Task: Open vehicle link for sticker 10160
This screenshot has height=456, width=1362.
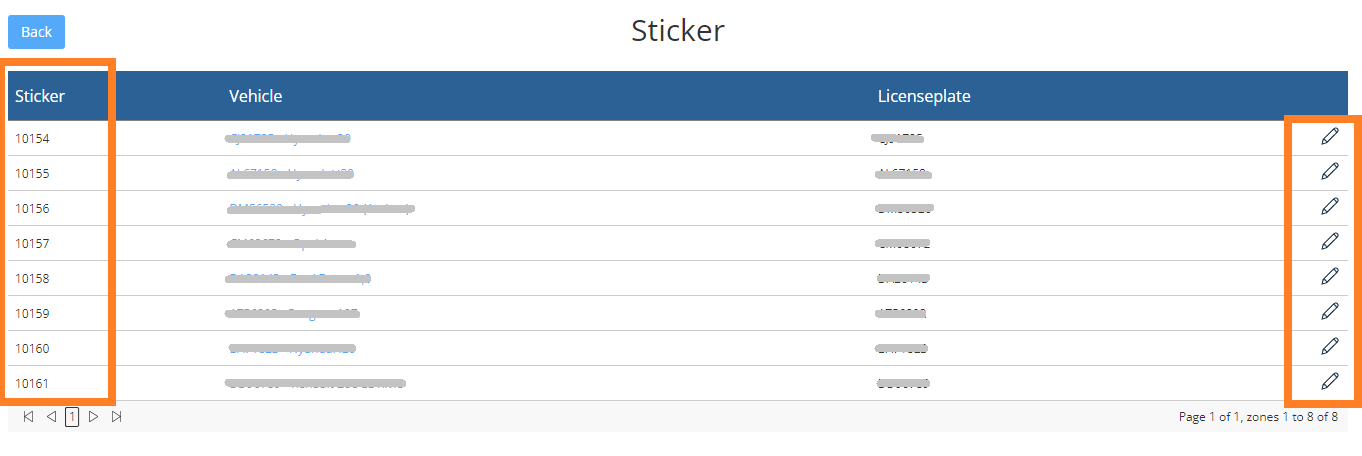Action: pyautogui.click(x=291, y=348)
